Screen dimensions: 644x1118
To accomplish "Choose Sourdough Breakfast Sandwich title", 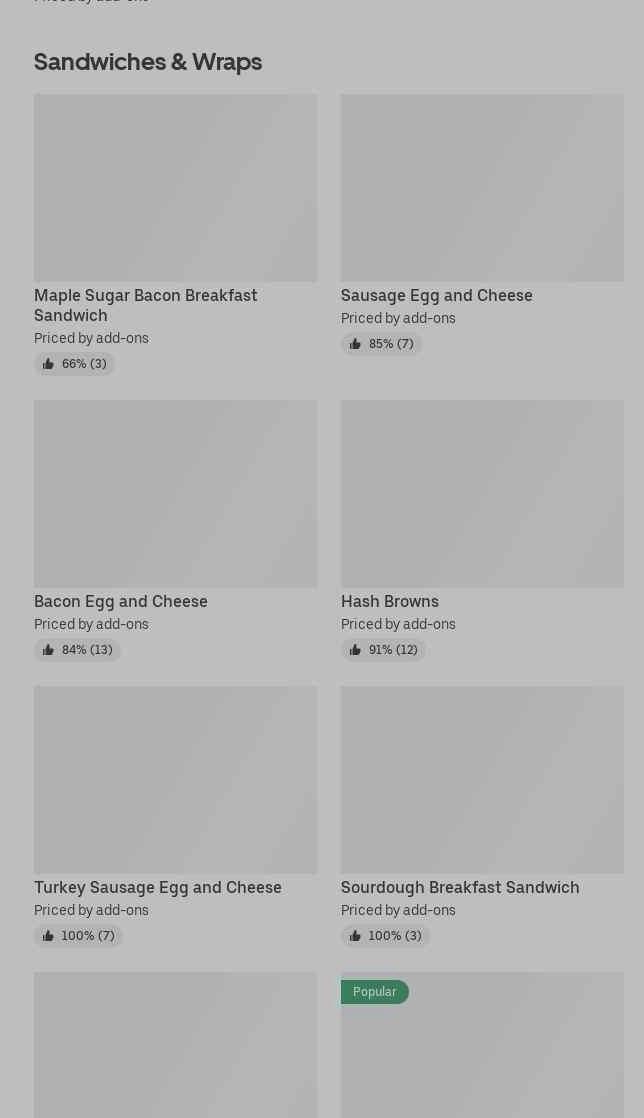I will tap(460, 887).
